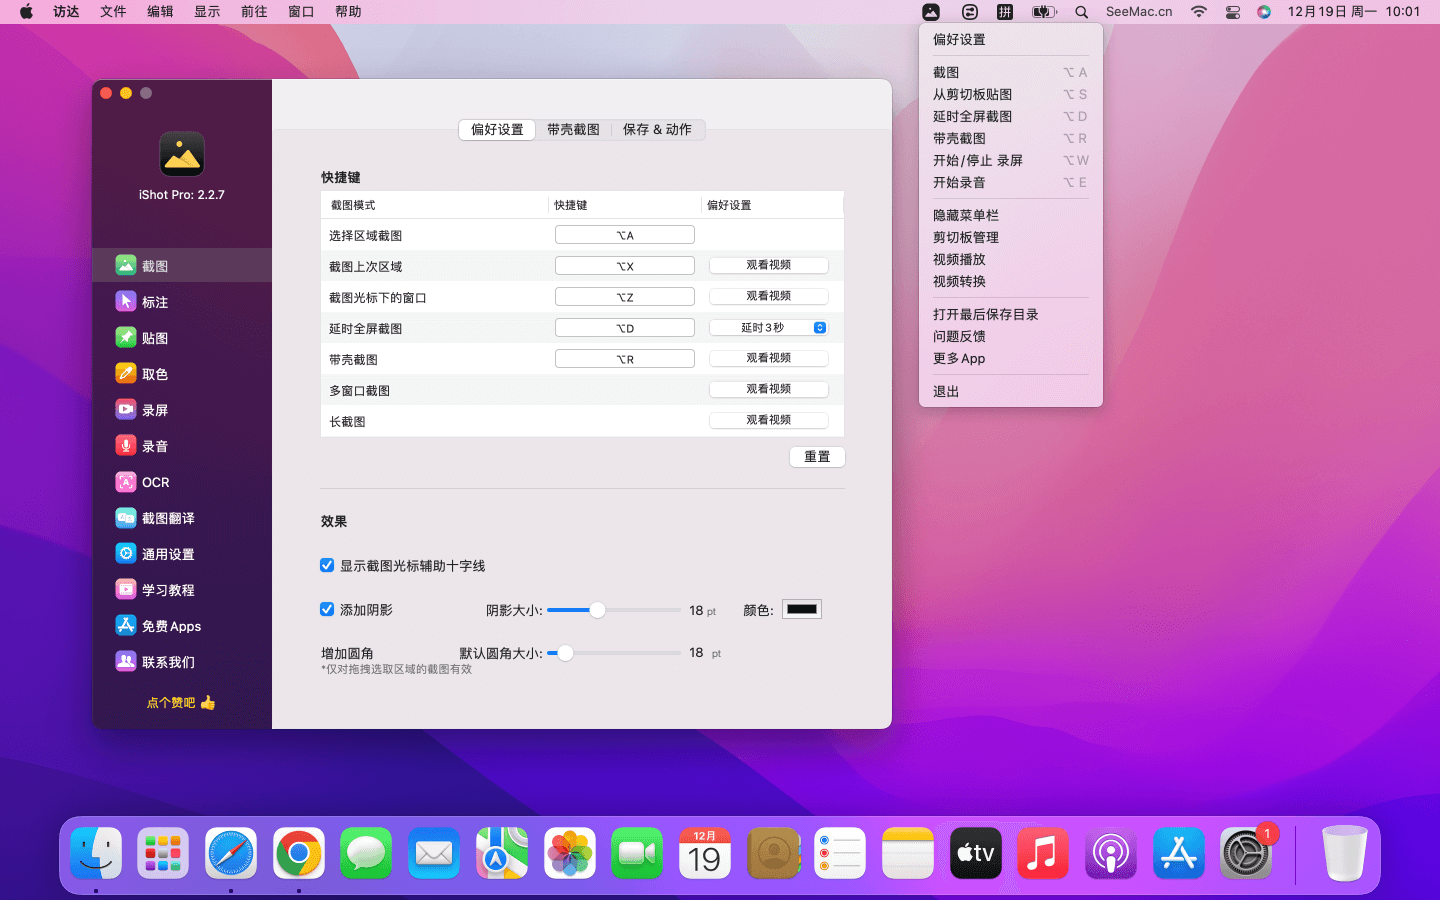Open the 录音 audio recording icon
The height and width of the screenshot is (900, 1440).
[x=125, y=445]
